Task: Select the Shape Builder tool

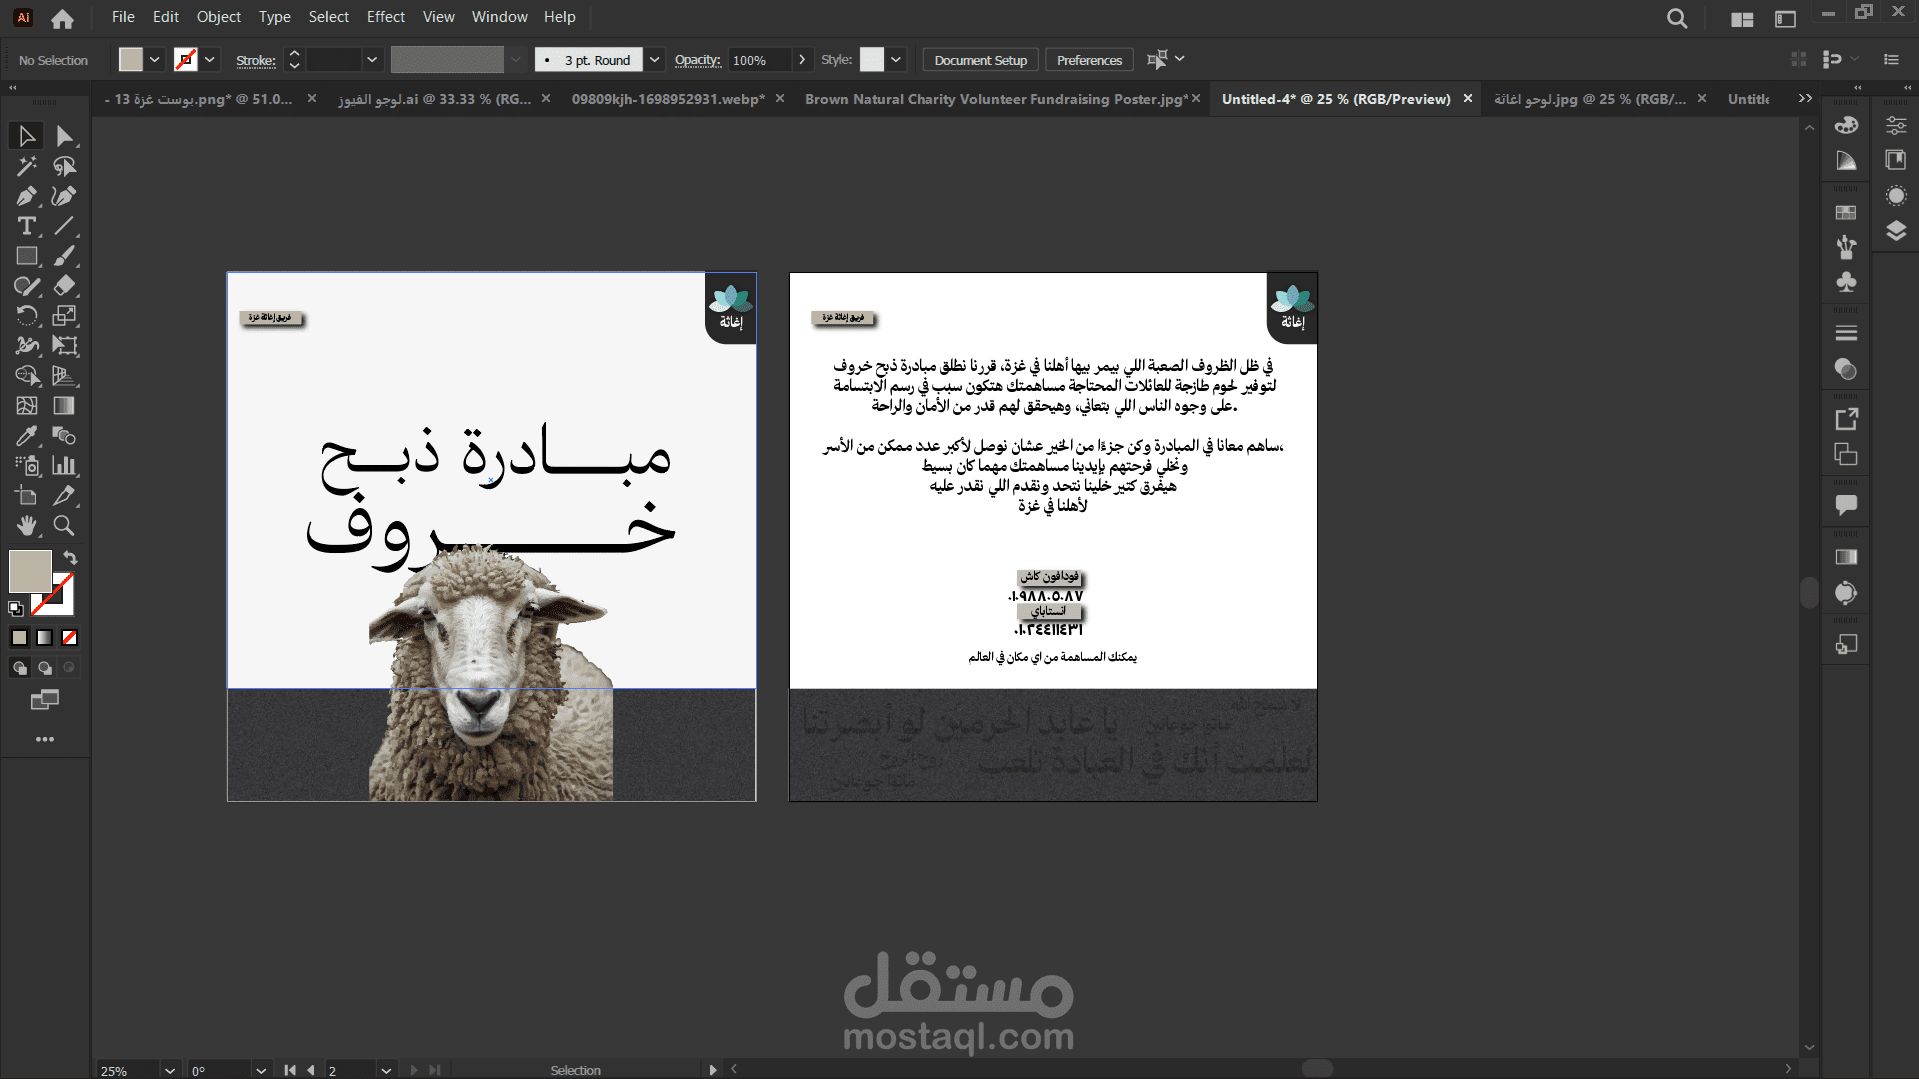Action: tap(27, 376)
